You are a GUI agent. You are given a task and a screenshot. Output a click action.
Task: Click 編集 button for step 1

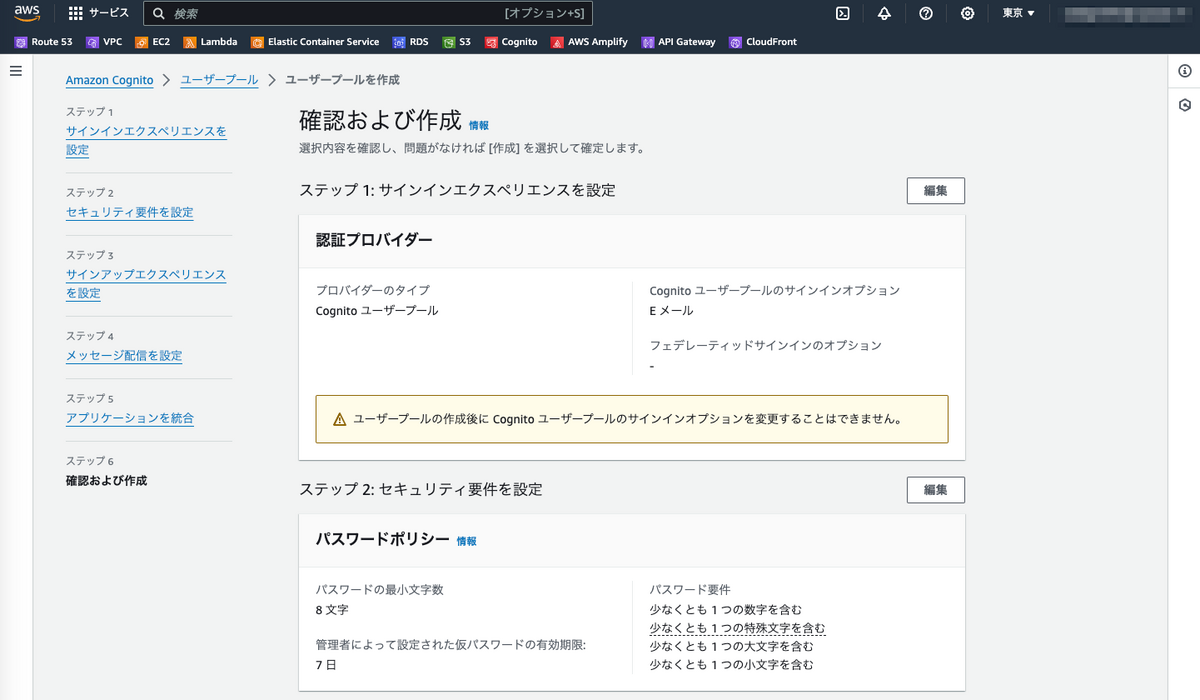coord(935,190)
